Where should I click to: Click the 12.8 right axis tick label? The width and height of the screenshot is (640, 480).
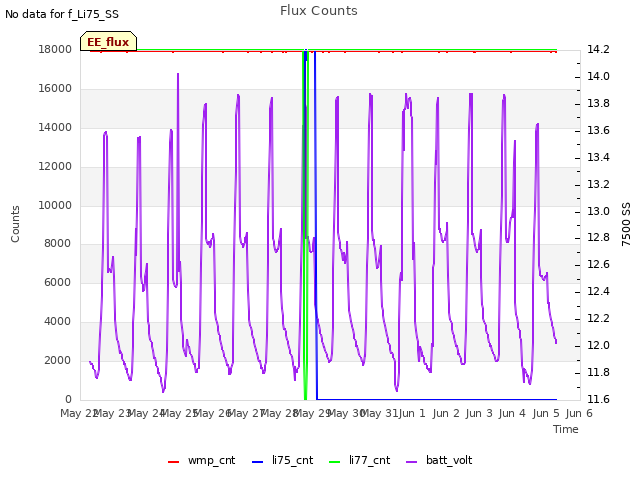pos(598,238)
